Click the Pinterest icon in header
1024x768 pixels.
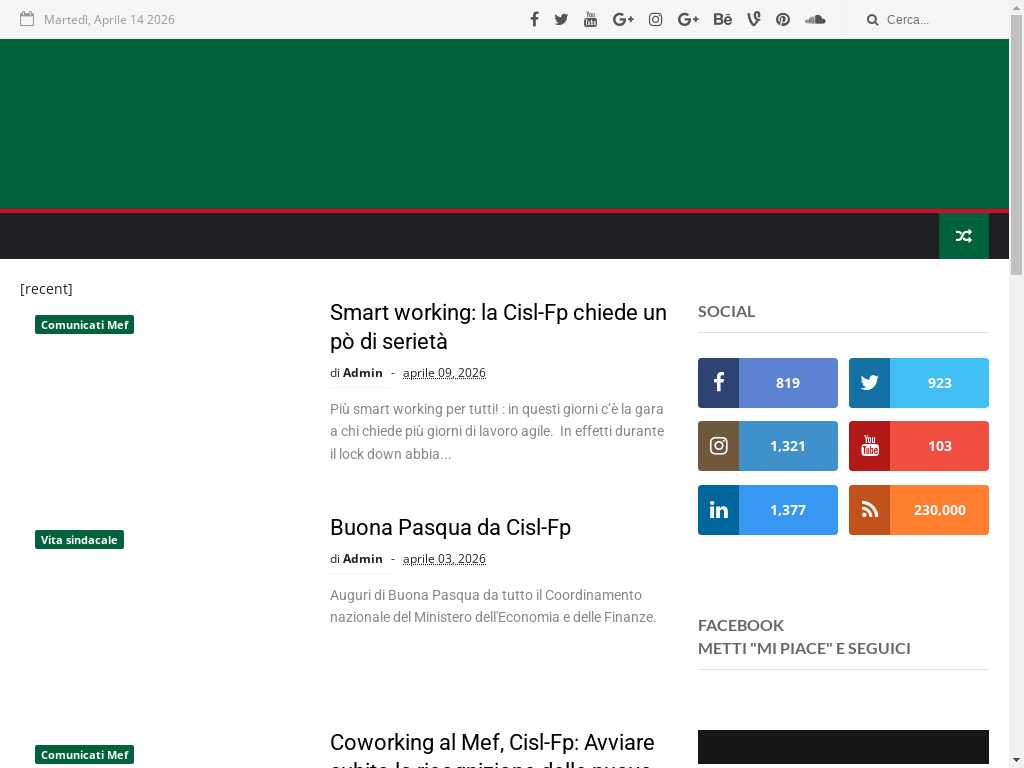pyautogui.click(x=783, y=19)
